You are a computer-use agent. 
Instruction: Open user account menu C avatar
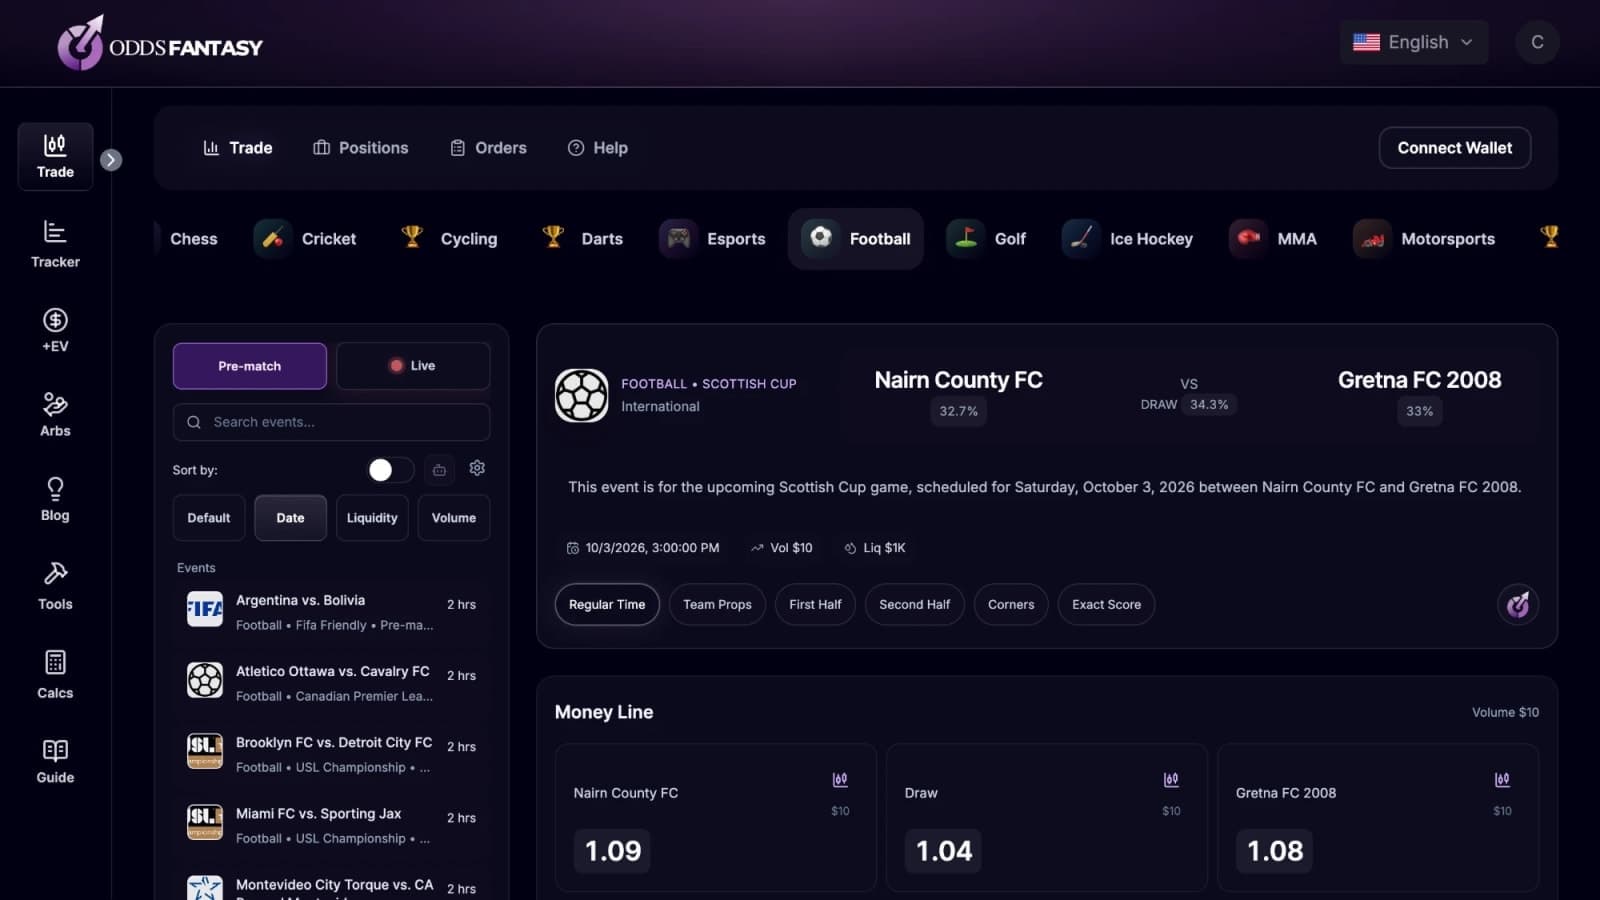(1537, 42)
